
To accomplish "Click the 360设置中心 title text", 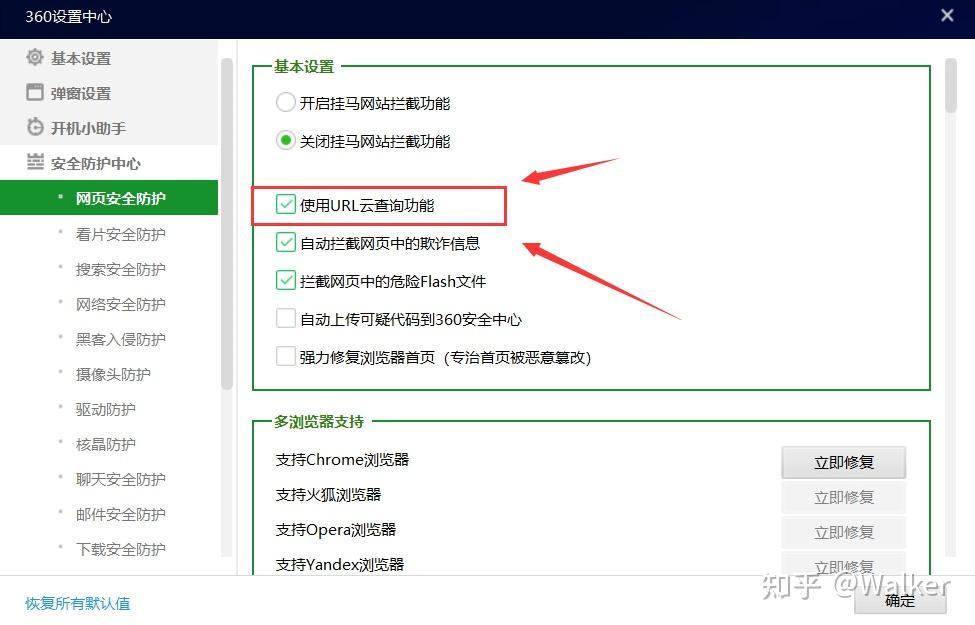I will (x=68, y=17).
